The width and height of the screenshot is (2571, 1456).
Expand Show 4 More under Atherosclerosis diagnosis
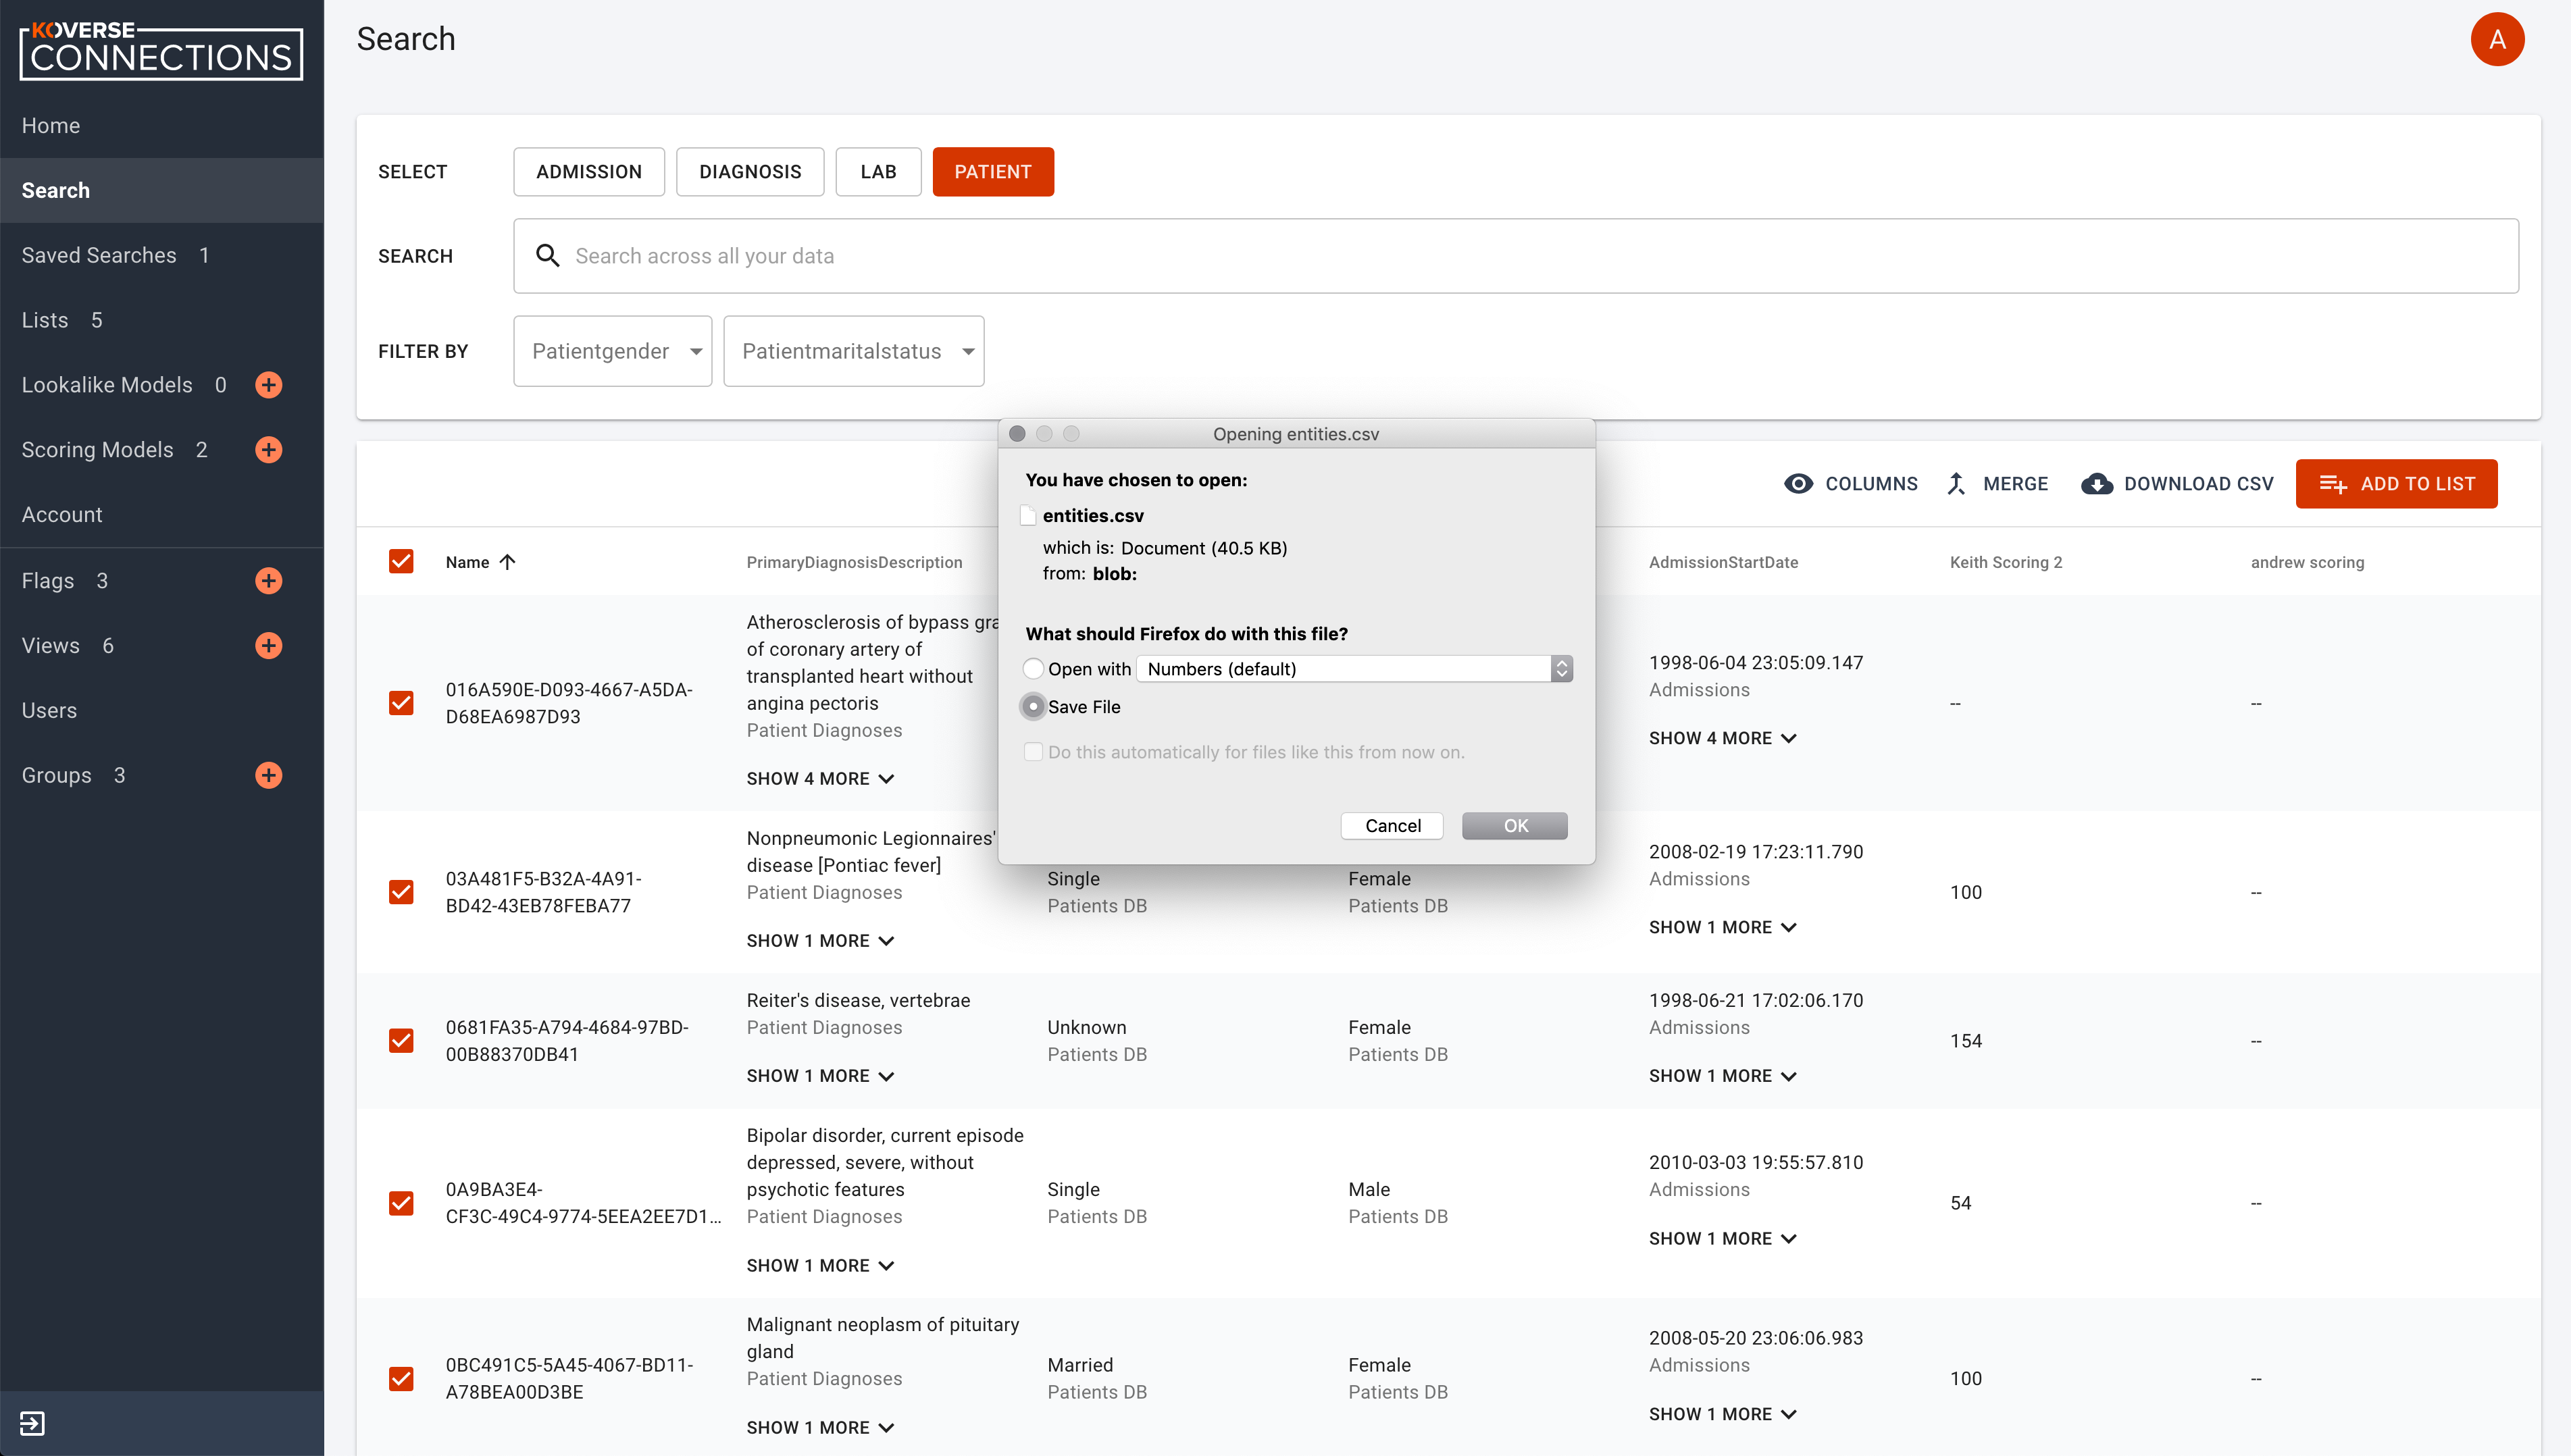tap(820, 779)
